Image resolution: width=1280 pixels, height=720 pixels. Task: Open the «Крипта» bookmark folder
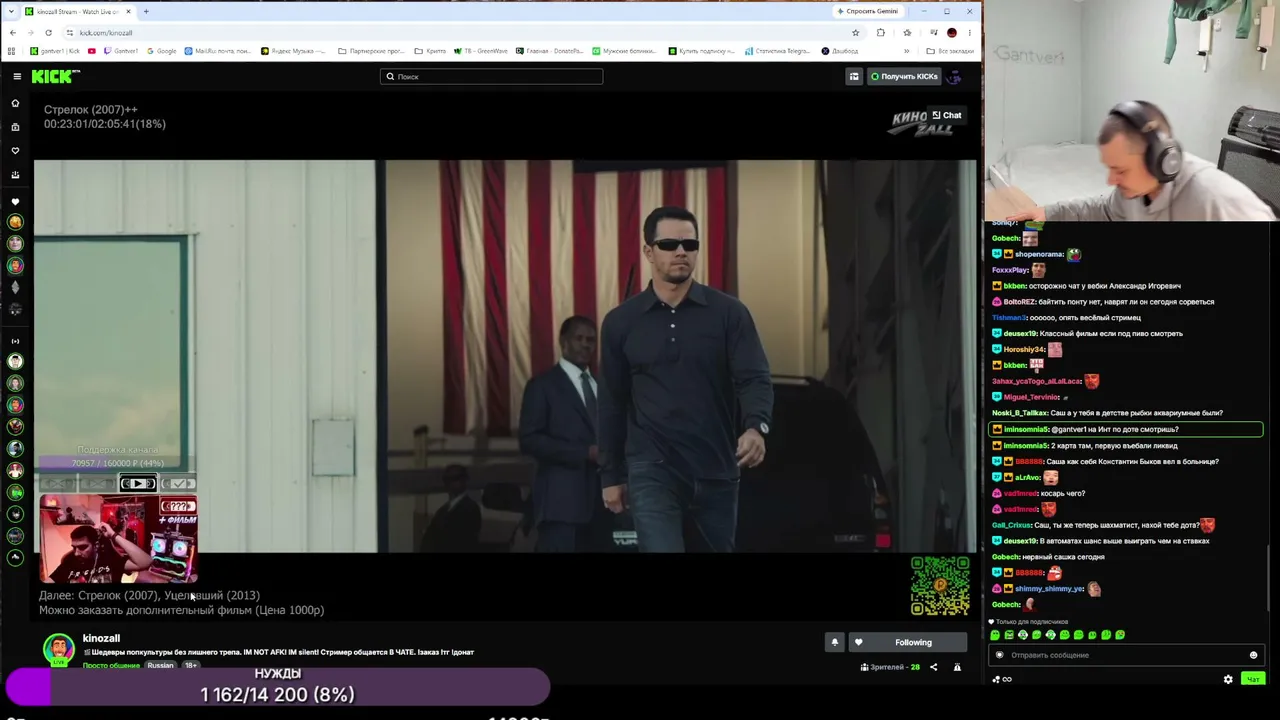430,51
